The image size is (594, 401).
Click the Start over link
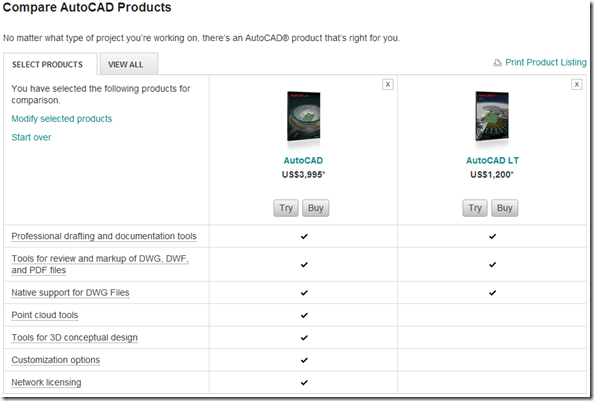[x=31, y=137]
